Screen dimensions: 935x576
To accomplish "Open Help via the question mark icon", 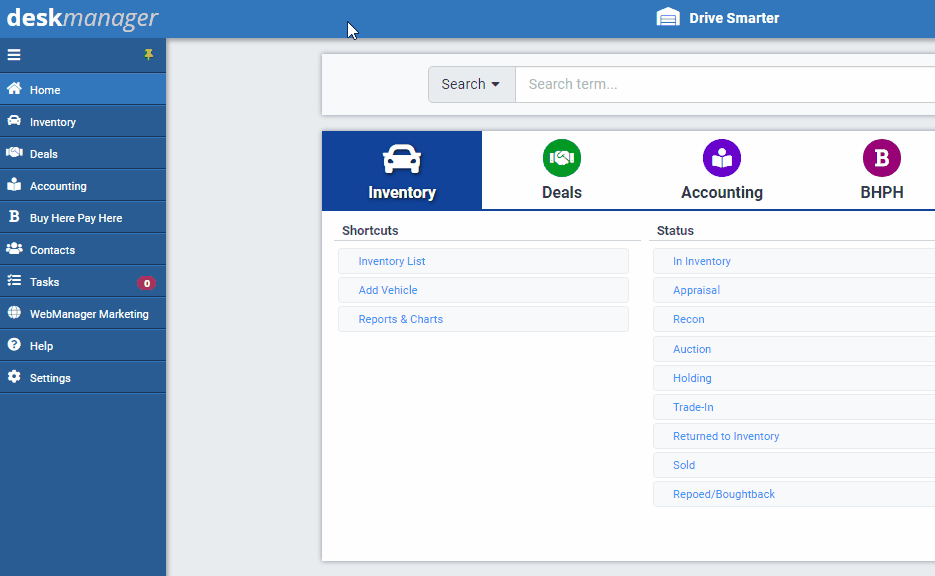I will coord(14,345).
